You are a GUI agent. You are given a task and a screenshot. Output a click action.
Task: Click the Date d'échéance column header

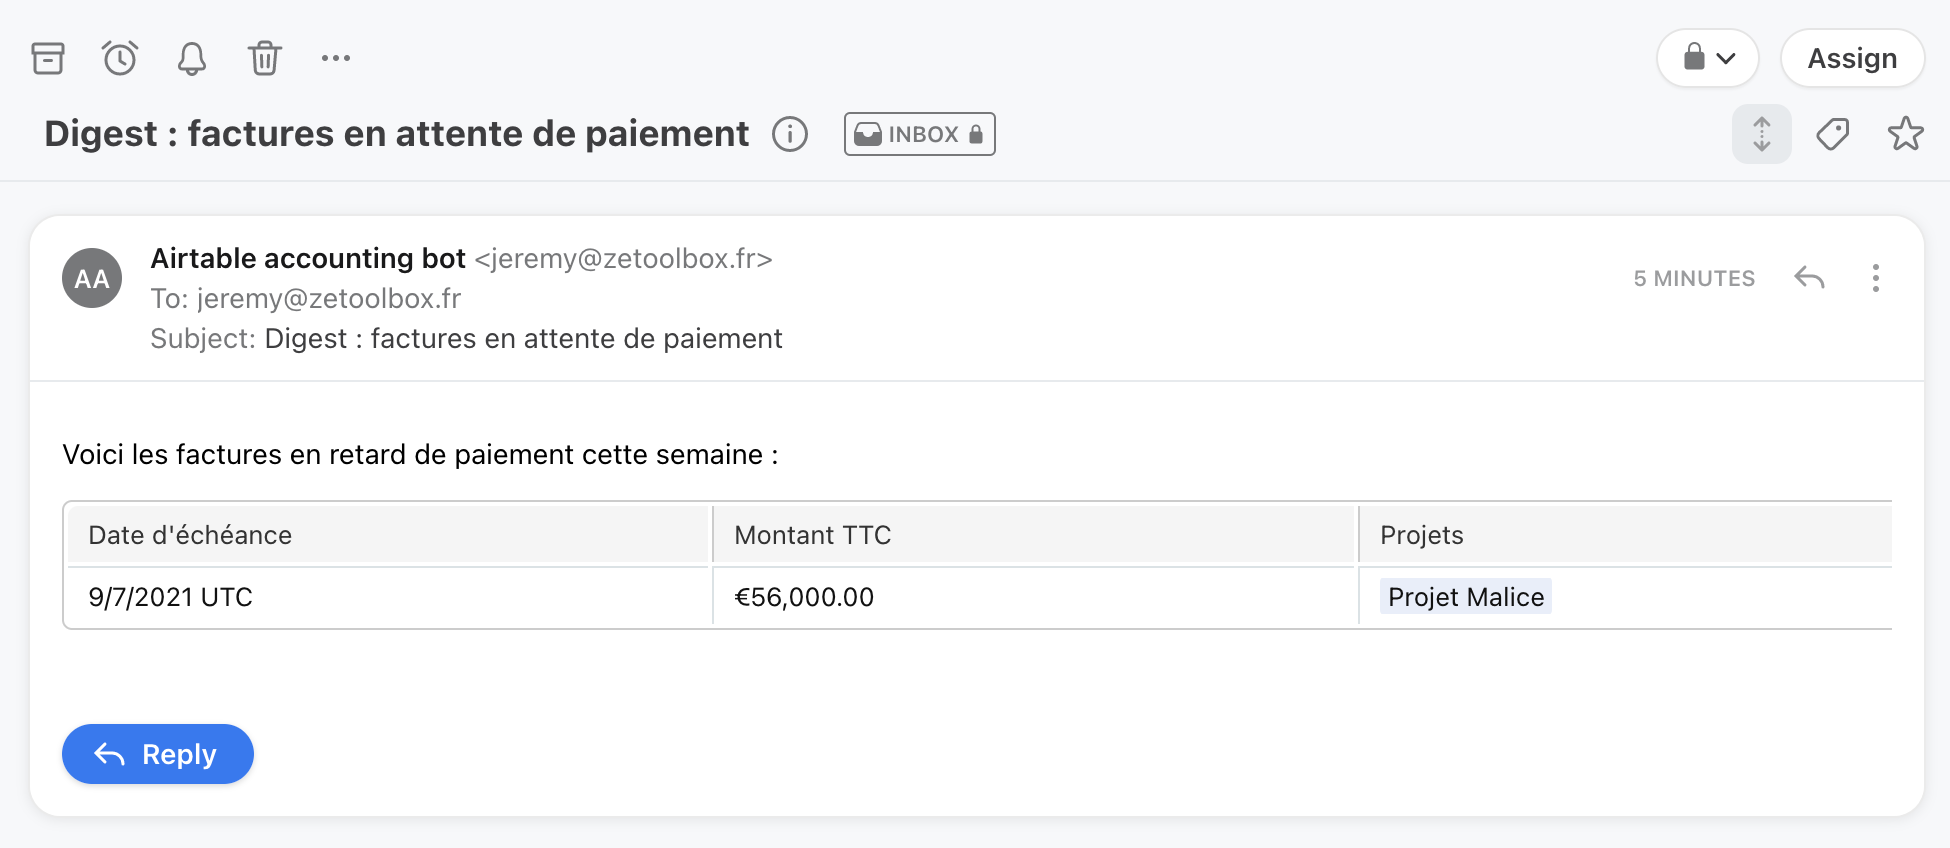(x=388, y=535)
